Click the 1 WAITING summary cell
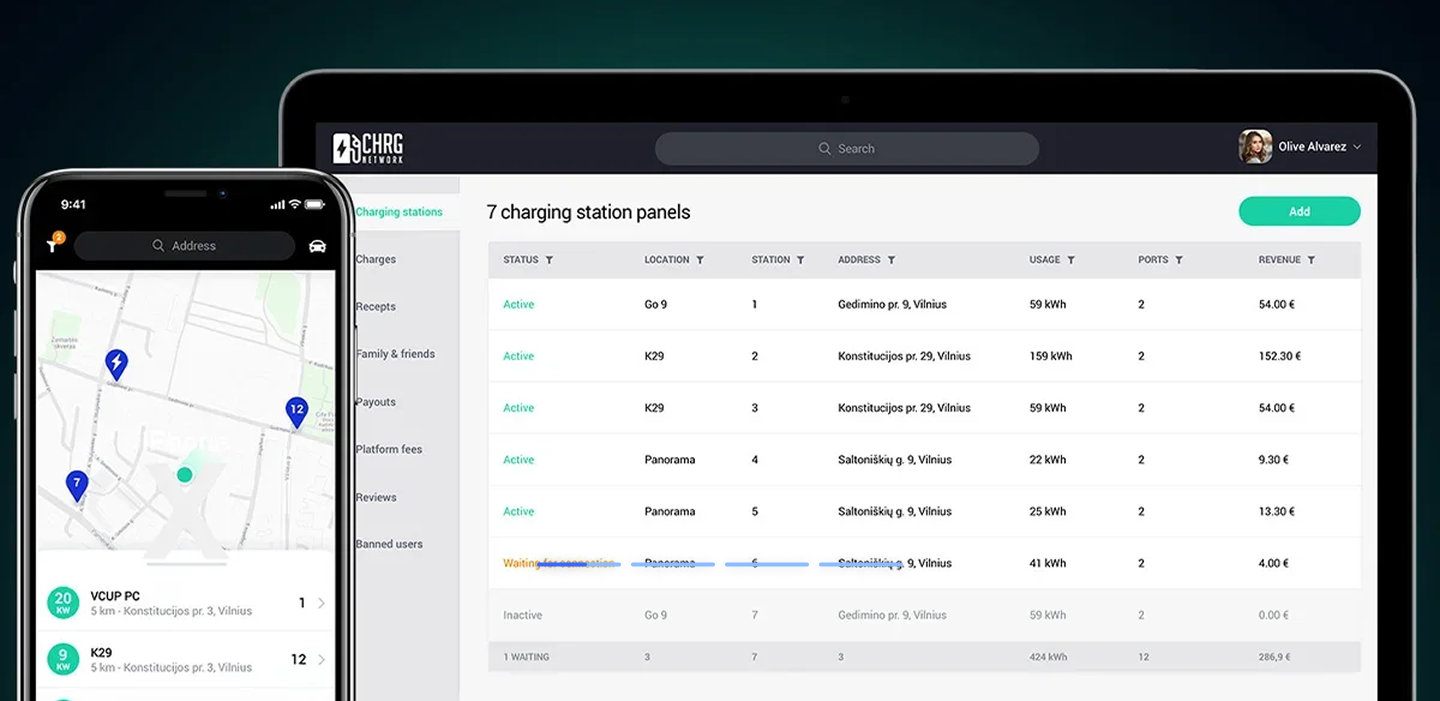1440x701 pixels. click(x=526, y=657)
